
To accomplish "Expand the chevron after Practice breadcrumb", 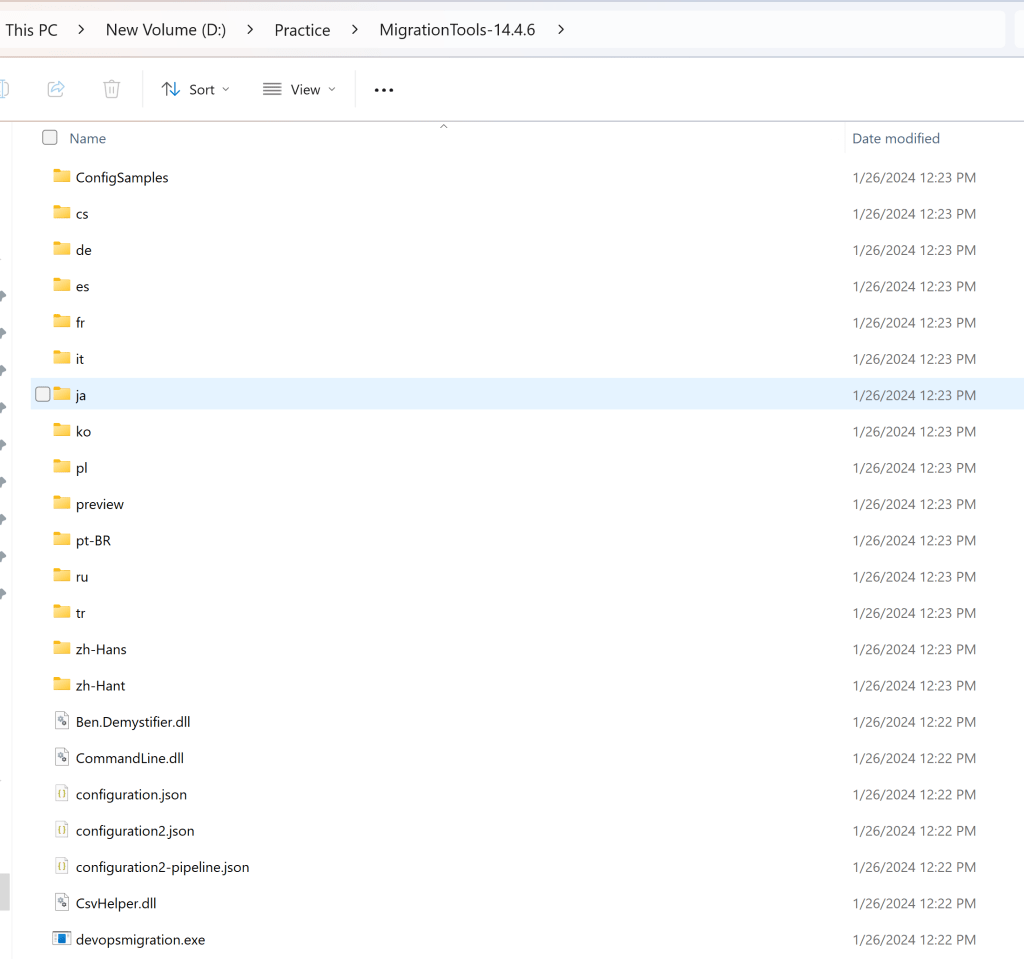I will pyautogui.click(x=355, y=30).
